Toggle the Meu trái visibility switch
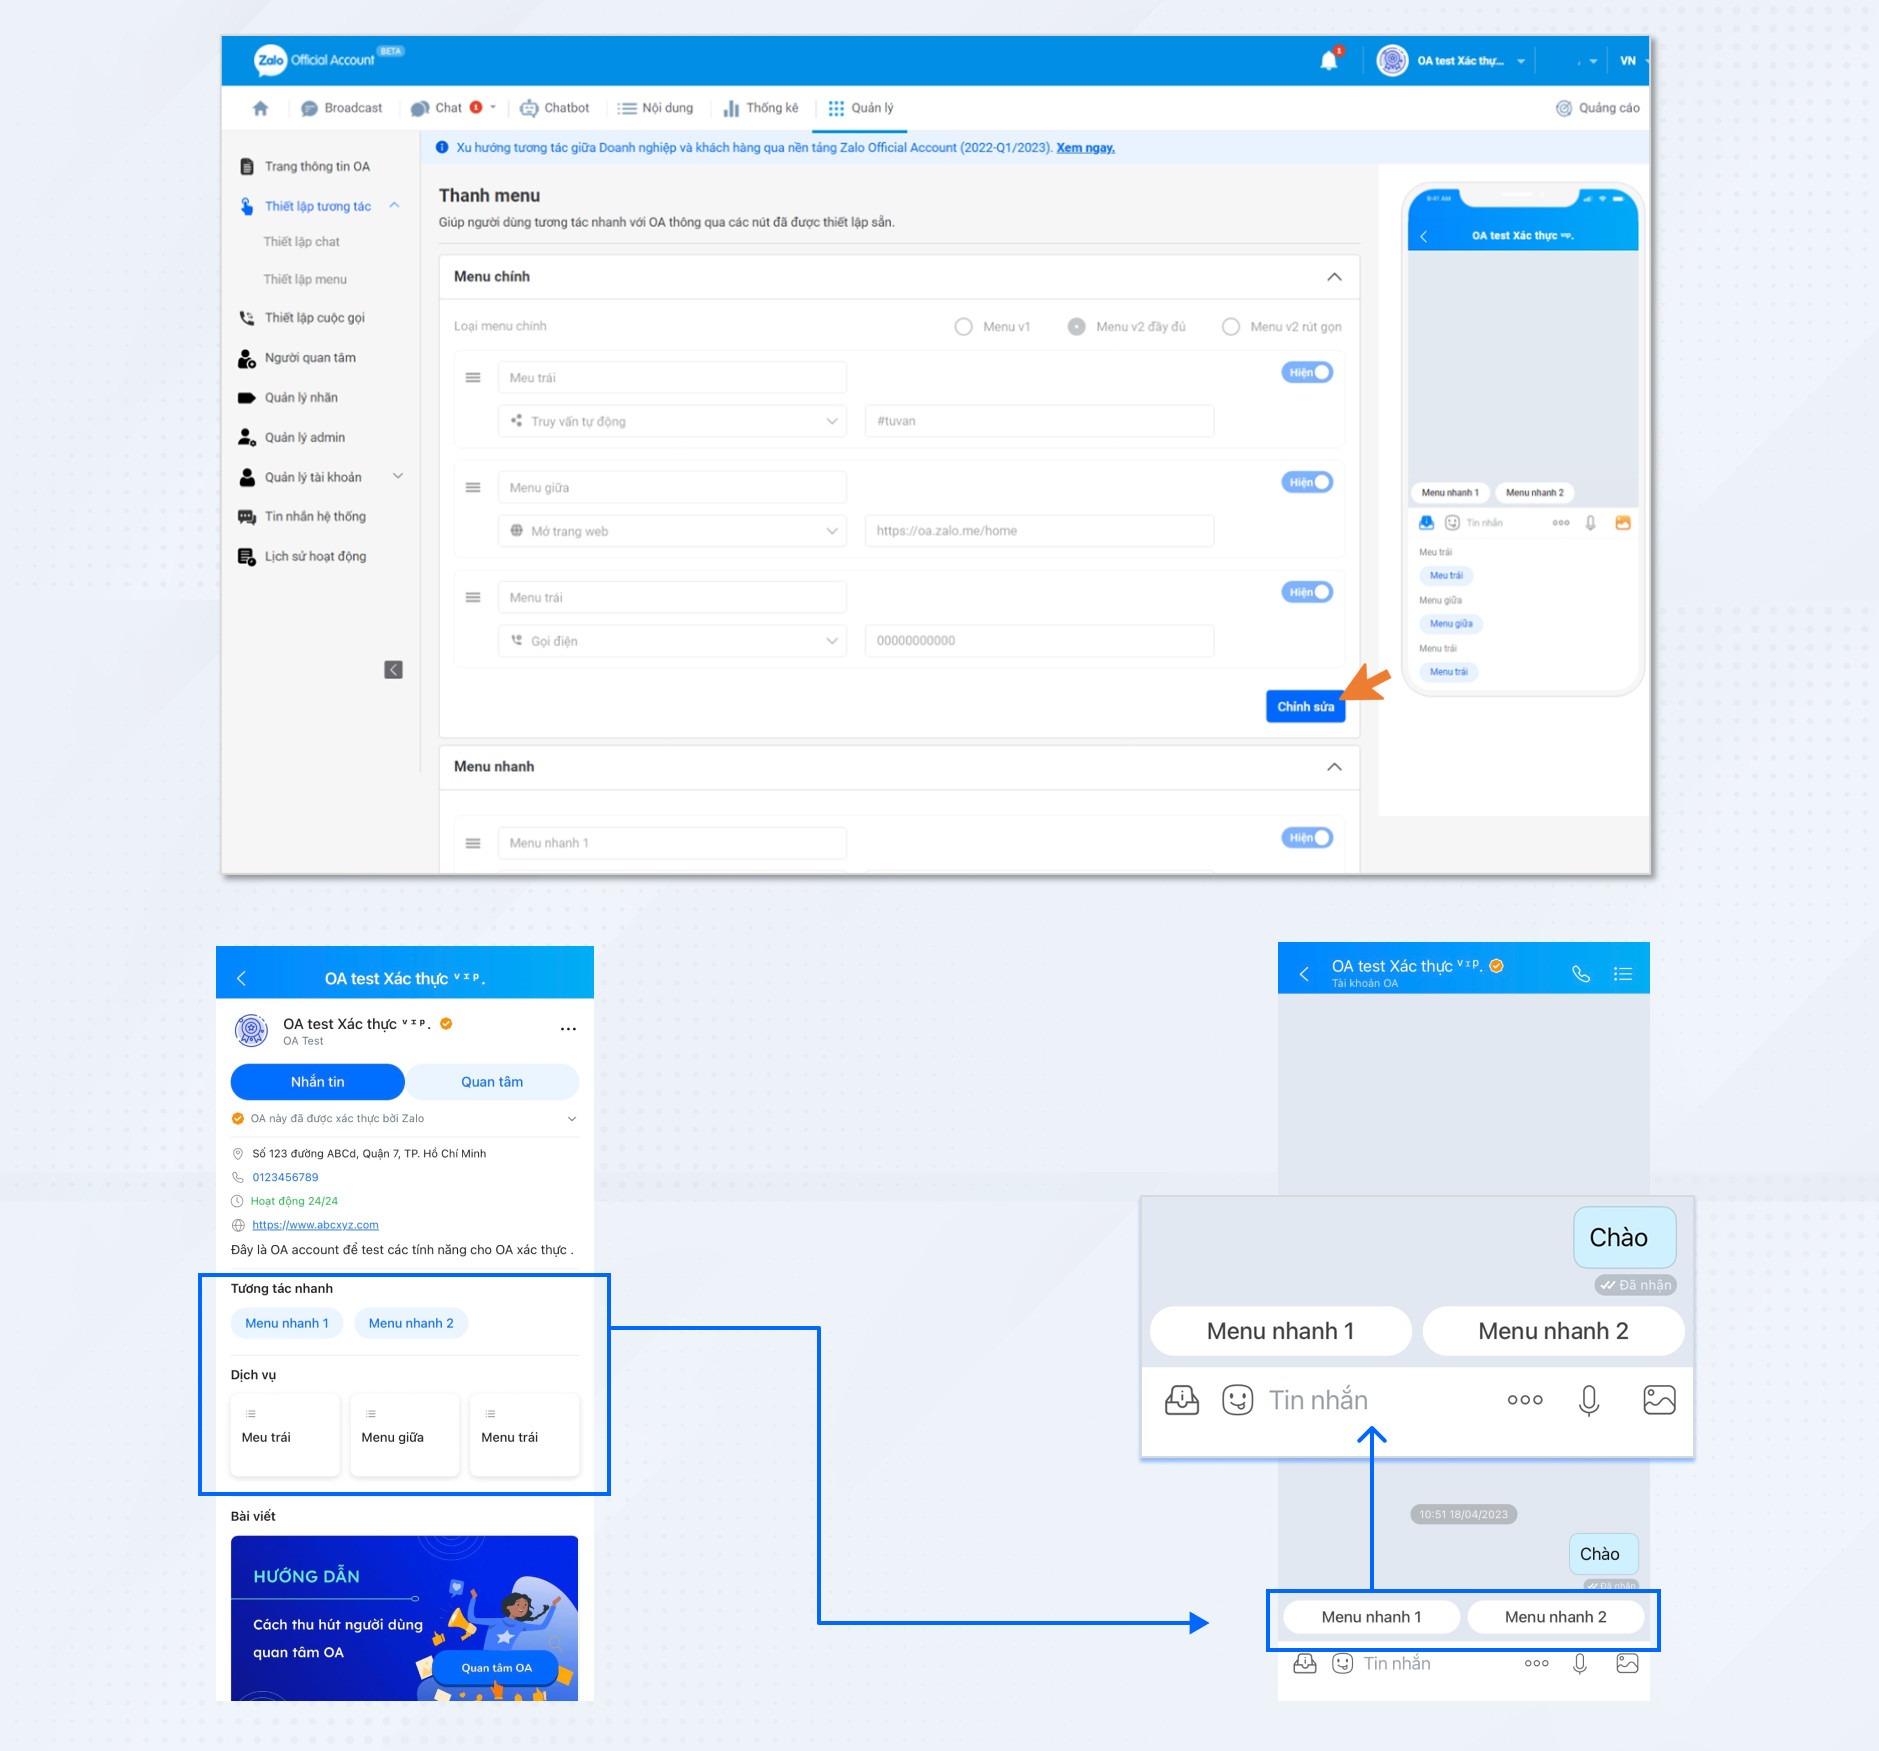Viewport: 1879px width, 1751px height. click(x=1307, y=373)
